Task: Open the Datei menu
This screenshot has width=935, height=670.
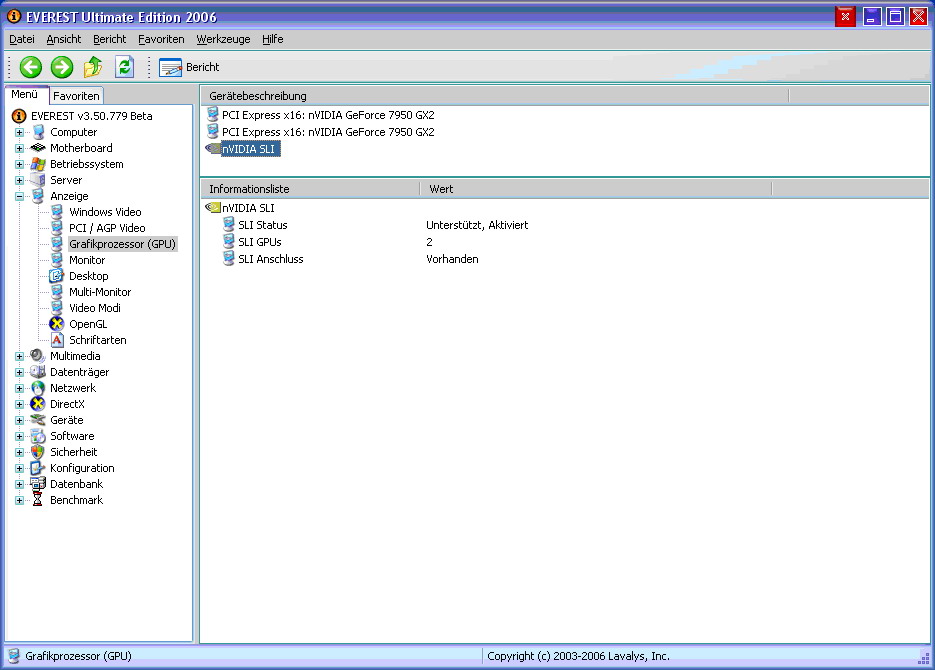Action: tap(22, 39)
